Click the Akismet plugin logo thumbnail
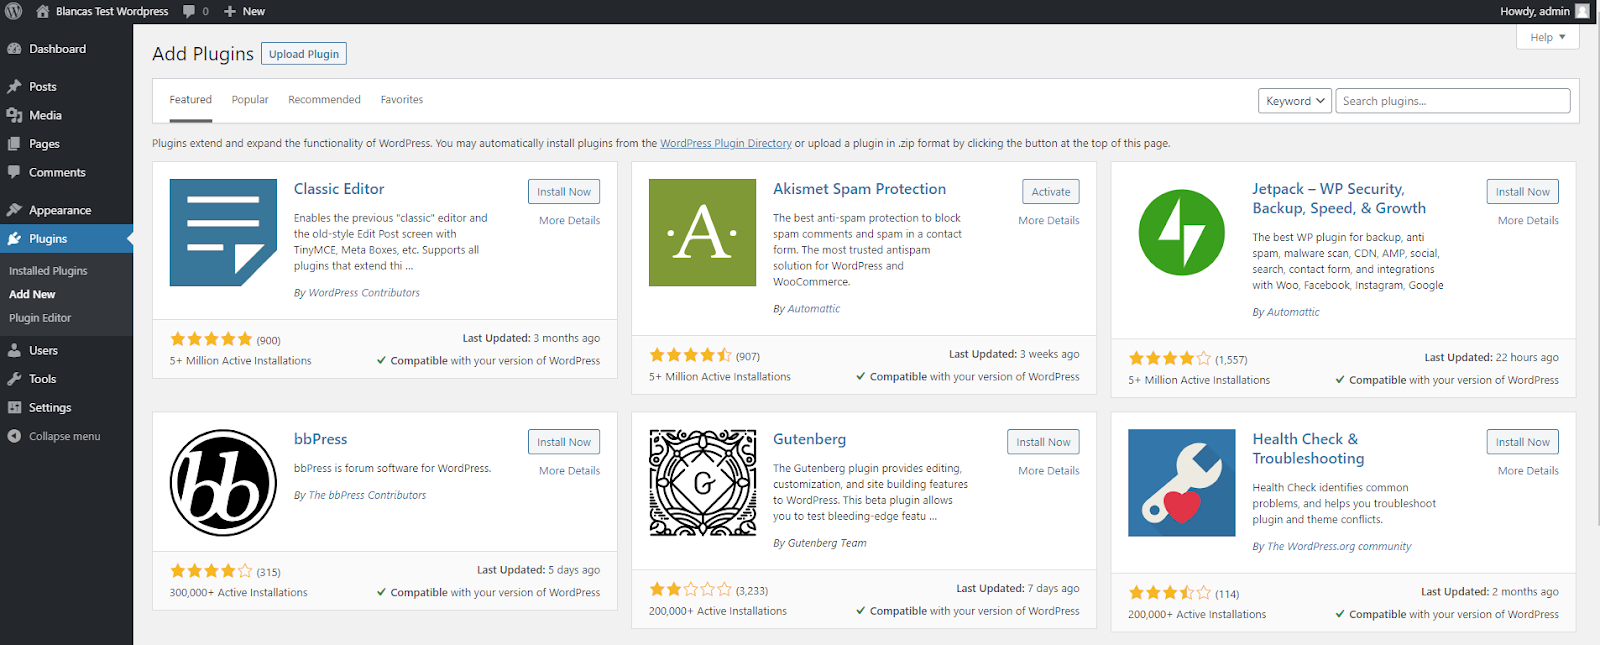1600x645 pixels. point(702,232)
